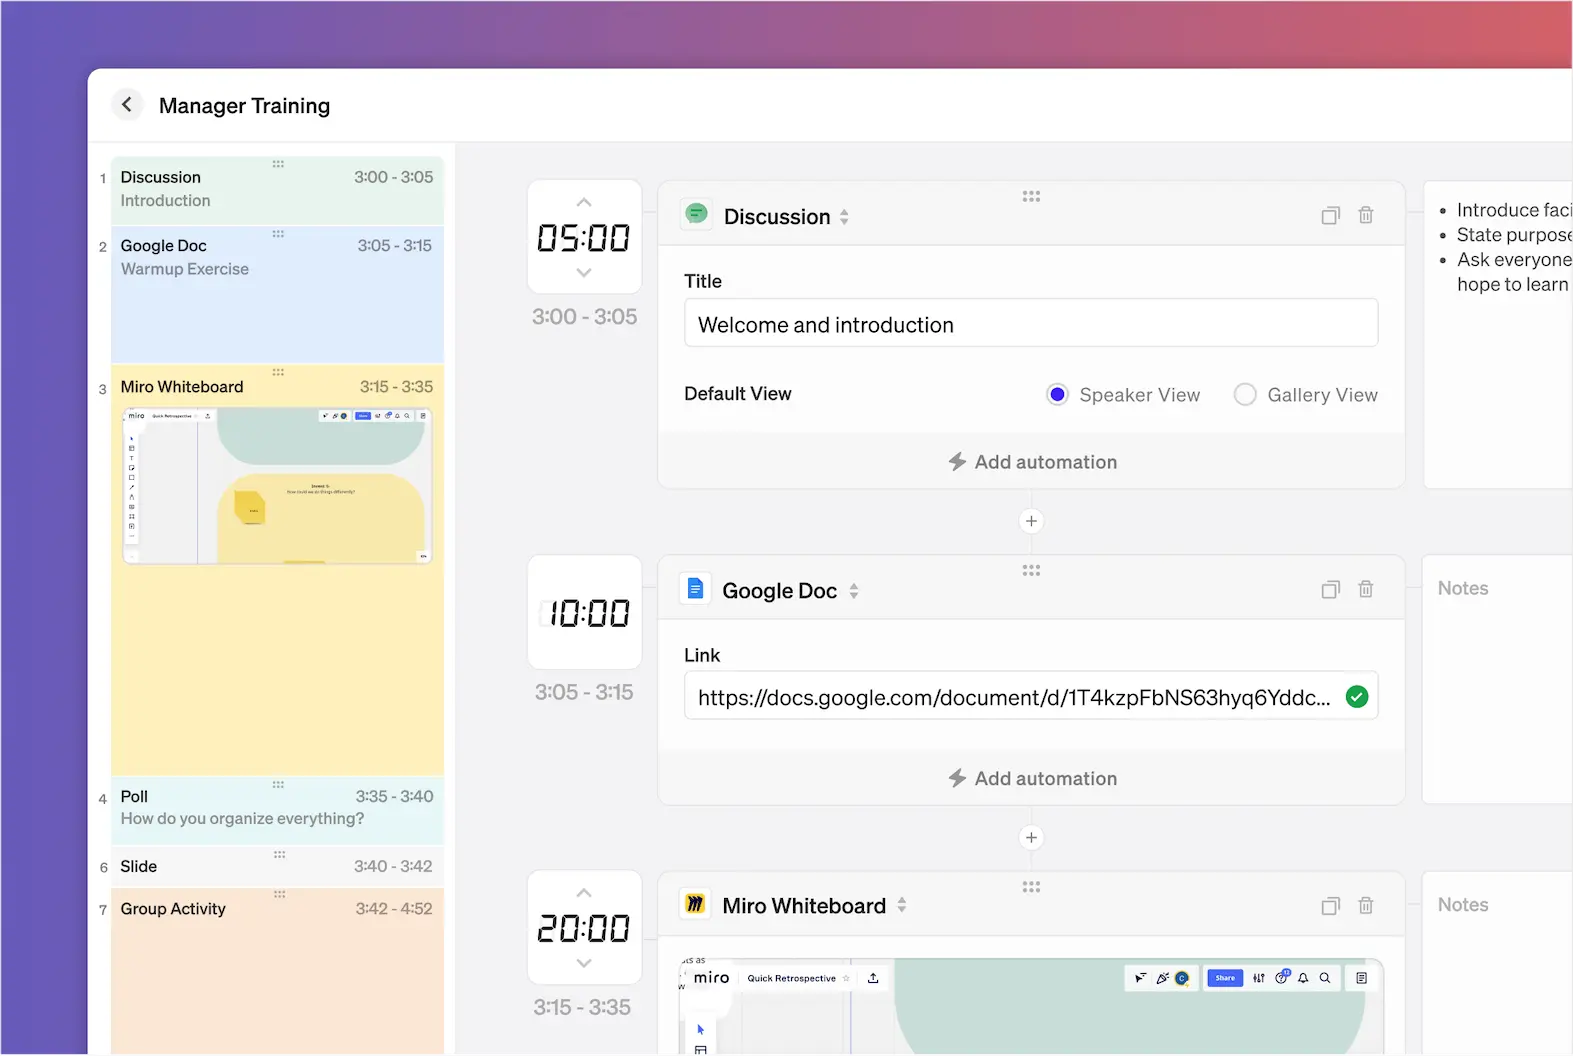
Task: Click drag handle on sidebar Slide item
Action: pyautogui.click(x=279, y=855)
